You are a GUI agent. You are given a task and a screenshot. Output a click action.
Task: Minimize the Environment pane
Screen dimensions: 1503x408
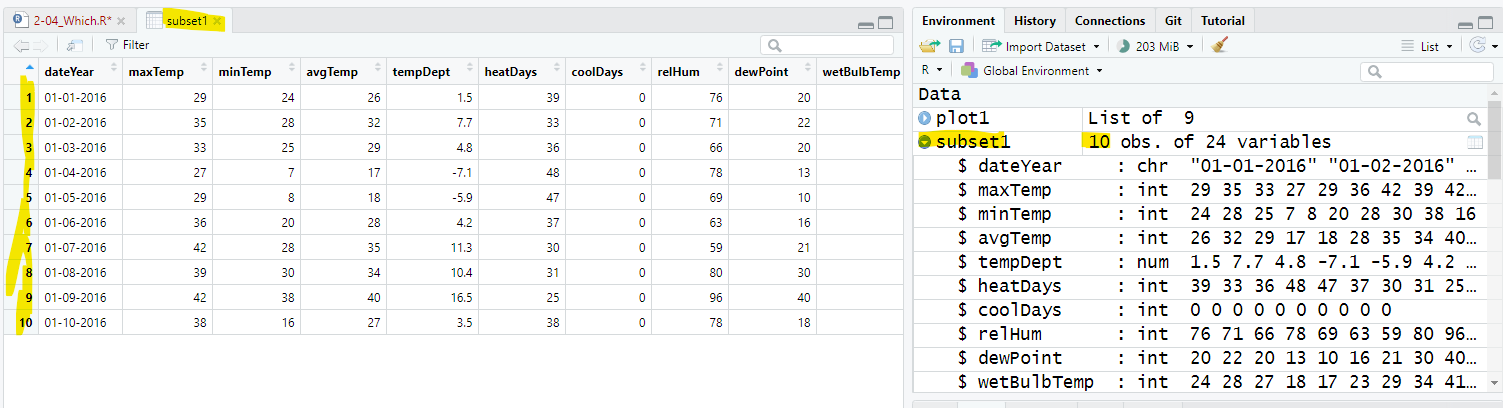(1466, 23)
